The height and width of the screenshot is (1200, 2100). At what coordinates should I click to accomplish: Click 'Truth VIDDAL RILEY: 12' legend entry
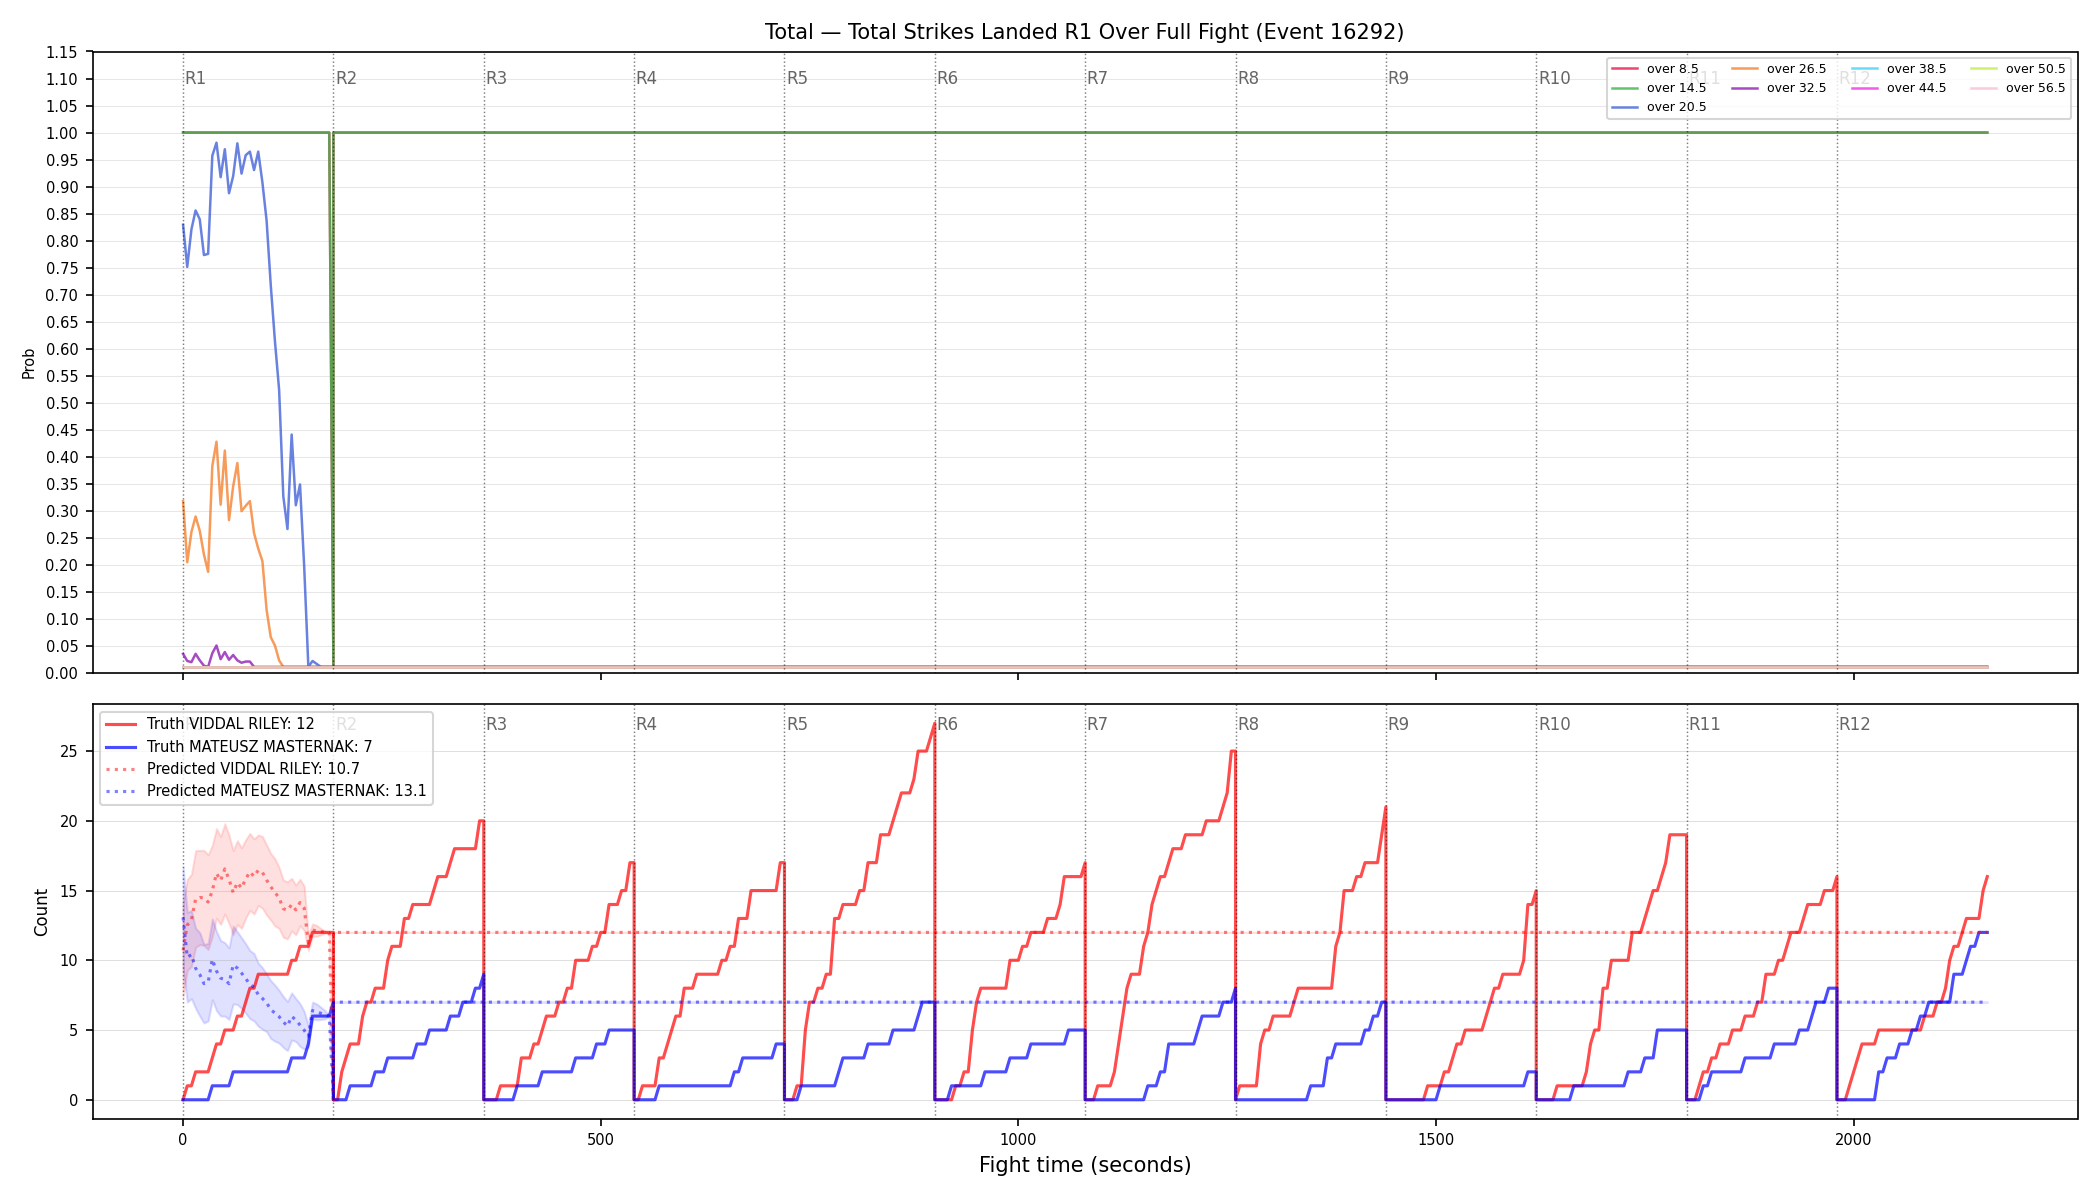click(x=230, y=724)
